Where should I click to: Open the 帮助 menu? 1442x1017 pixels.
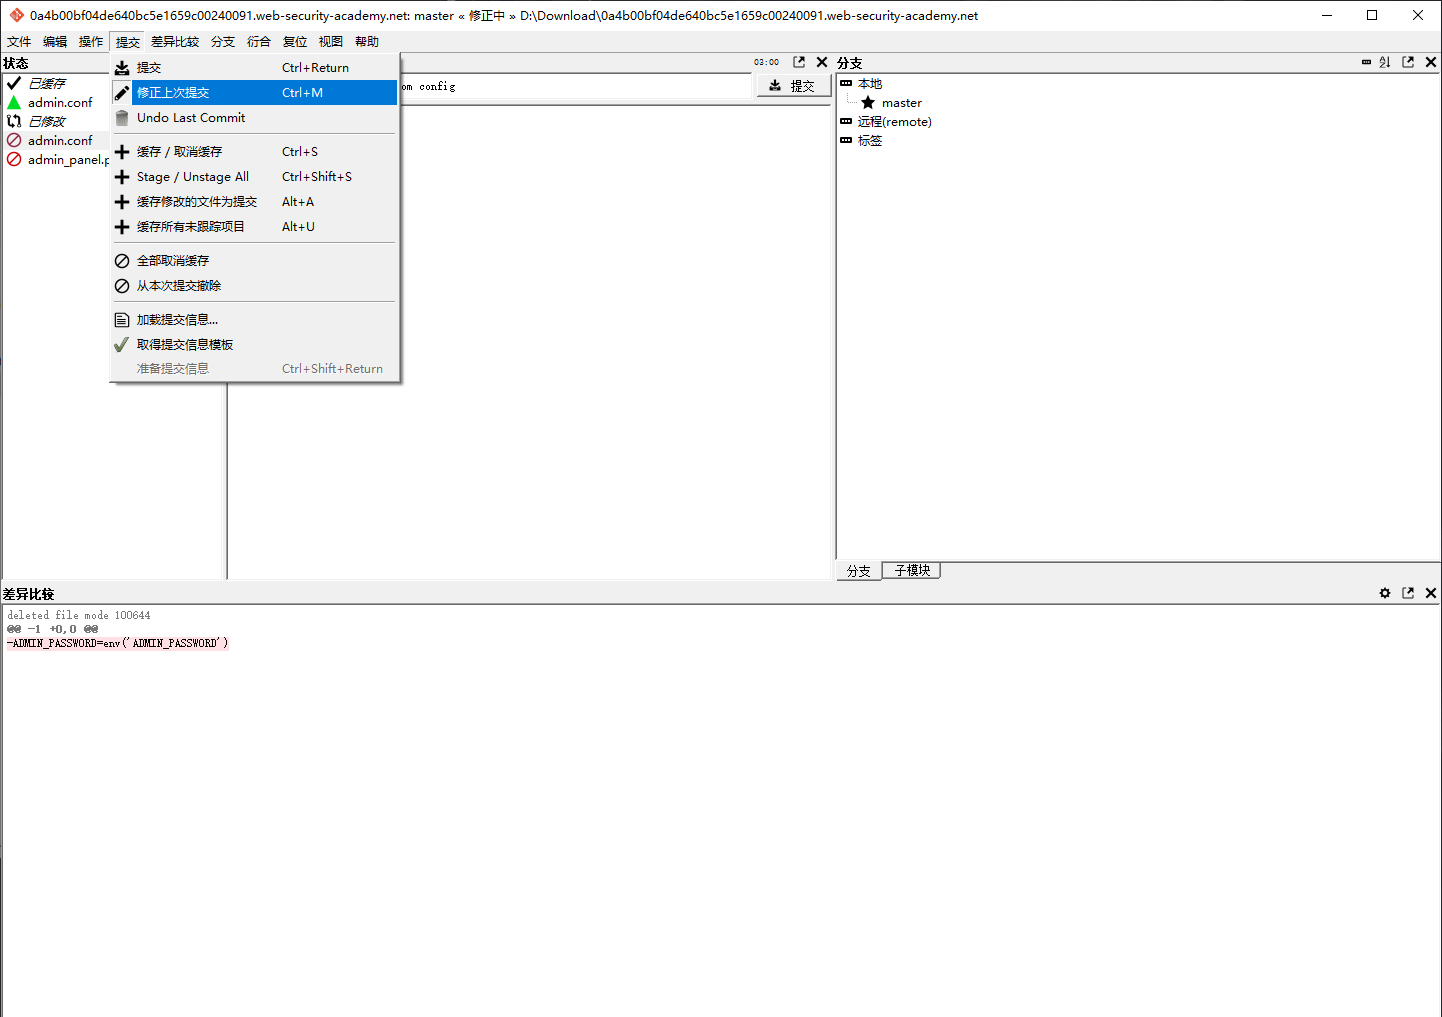coord(367,41)
